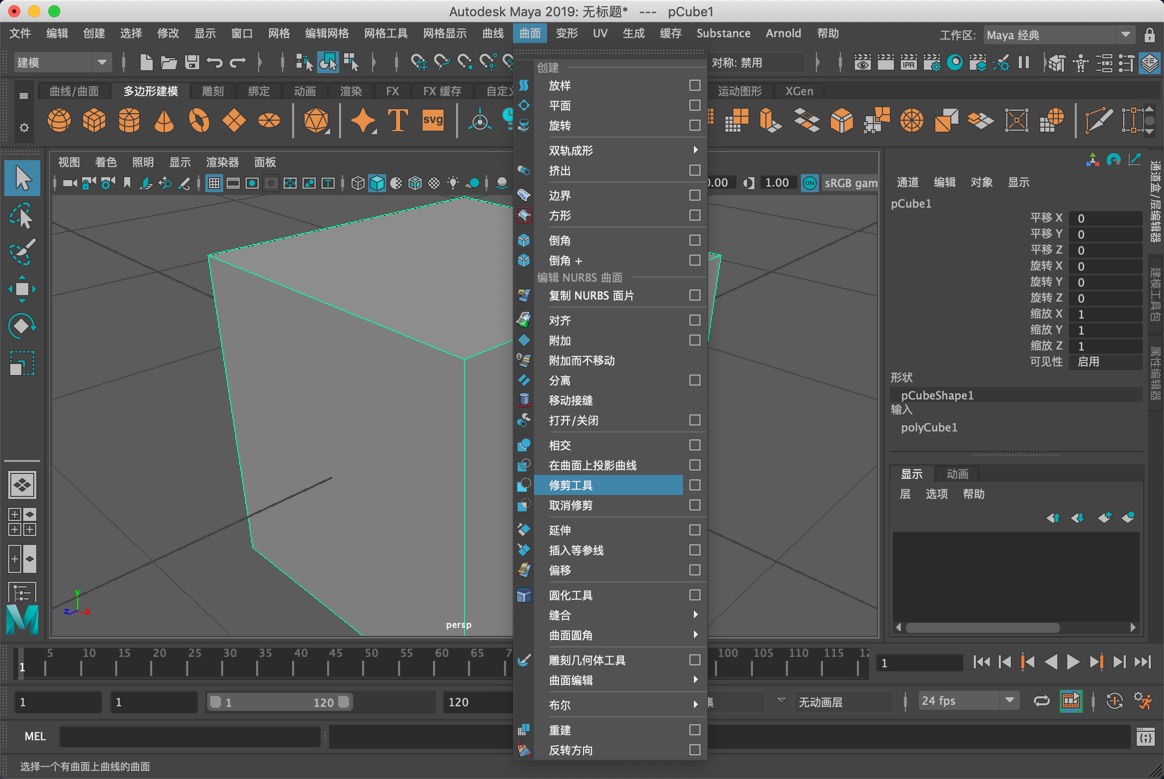Select the Paint selection tool
Image resolution: width=1164 pixels, height=779 pixels.
22,252
